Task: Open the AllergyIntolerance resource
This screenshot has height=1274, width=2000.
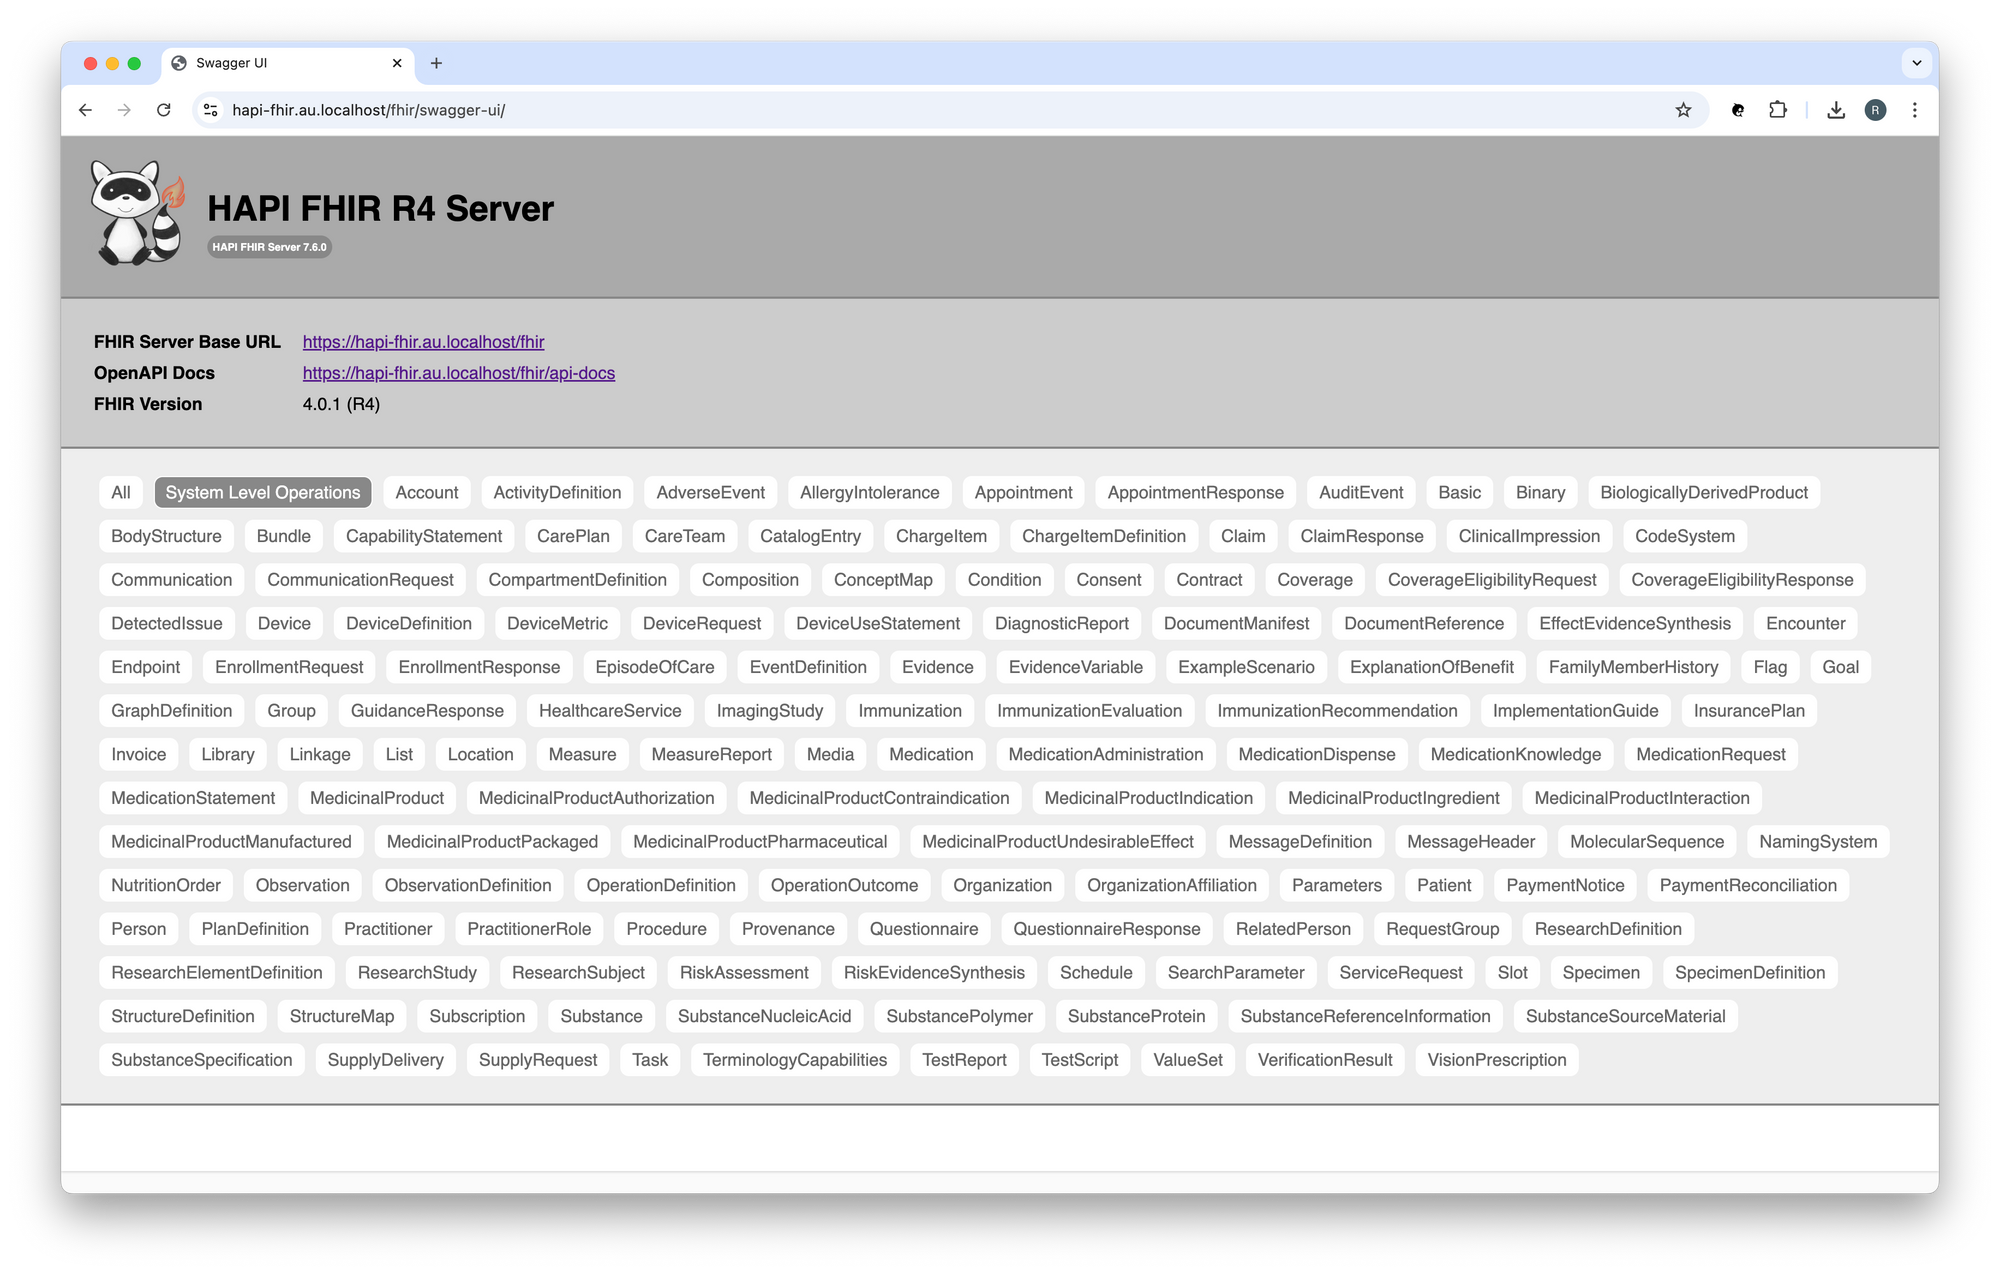Action: click(x=870, y=493)
